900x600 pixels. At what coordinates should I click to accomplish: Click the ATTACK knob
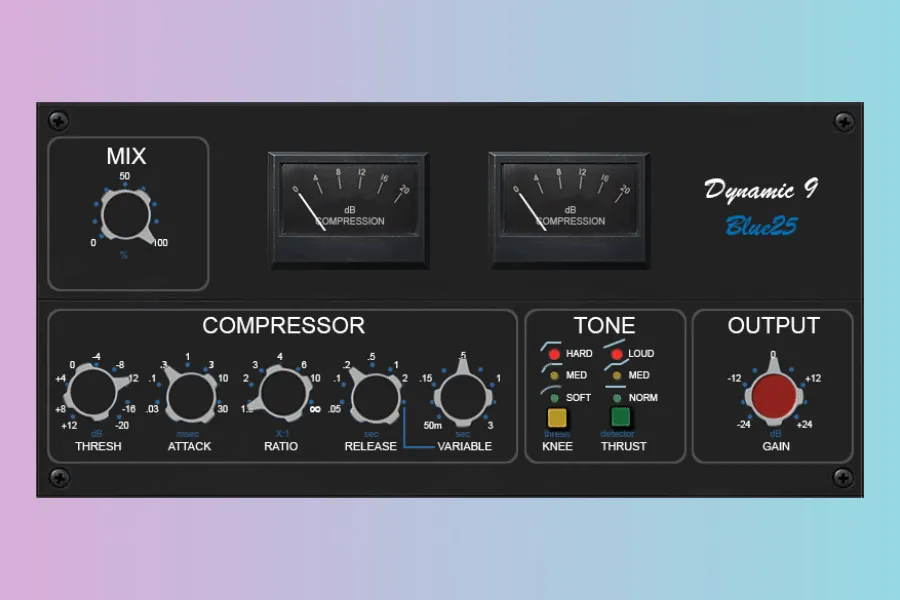189,395
